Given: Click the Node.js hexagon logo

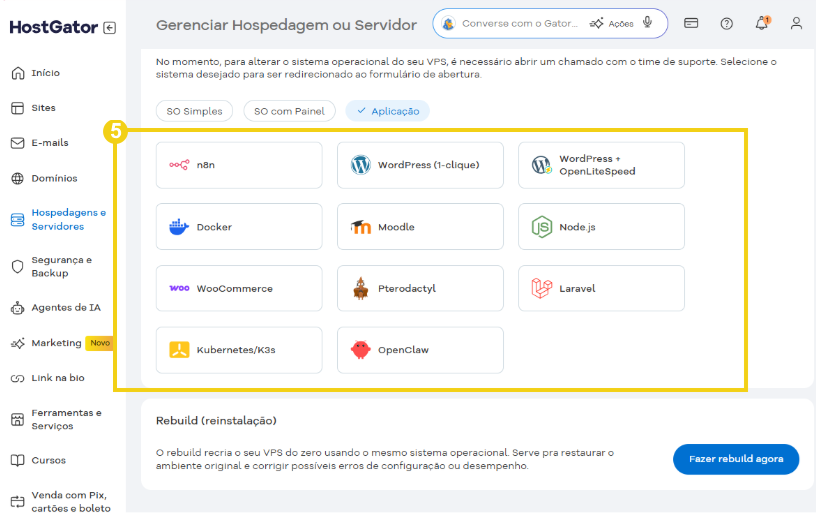Looking at the screenshot, I should [x=542, y=227].
